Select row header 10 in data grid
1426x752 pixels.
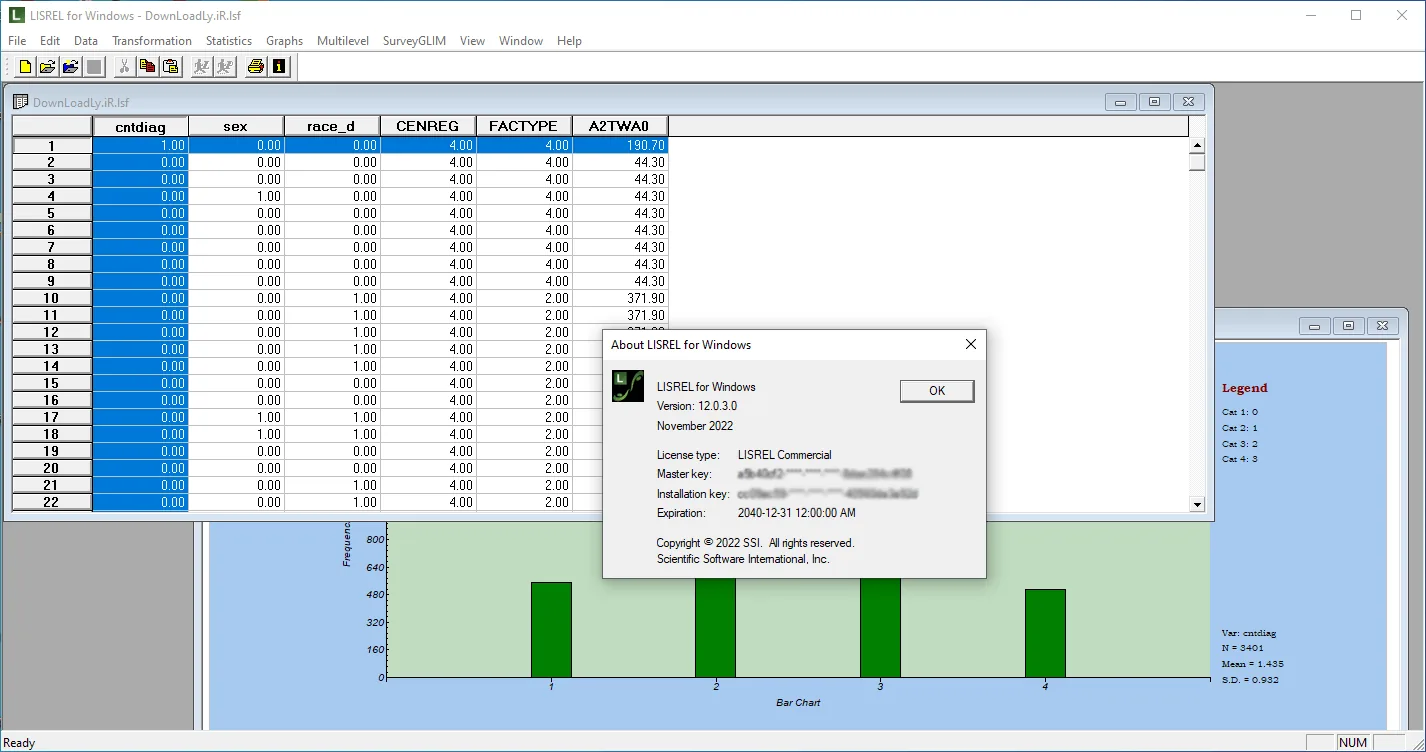pyautogui.click(x=52, y=298)
